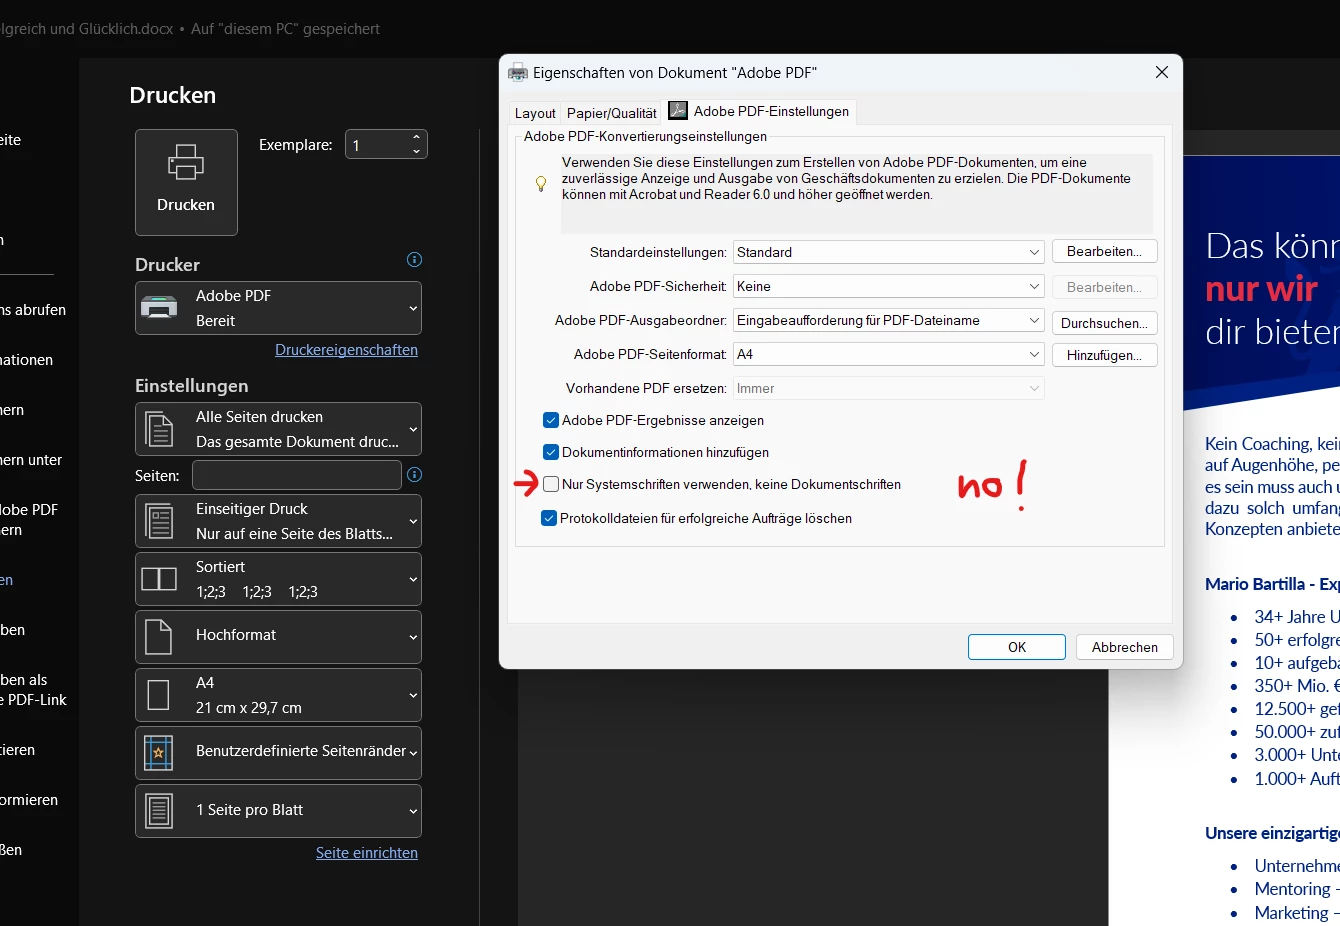Open the Seite einrichten link
1340x926 pixels.
pyautogui.click(x=367, y=852)
